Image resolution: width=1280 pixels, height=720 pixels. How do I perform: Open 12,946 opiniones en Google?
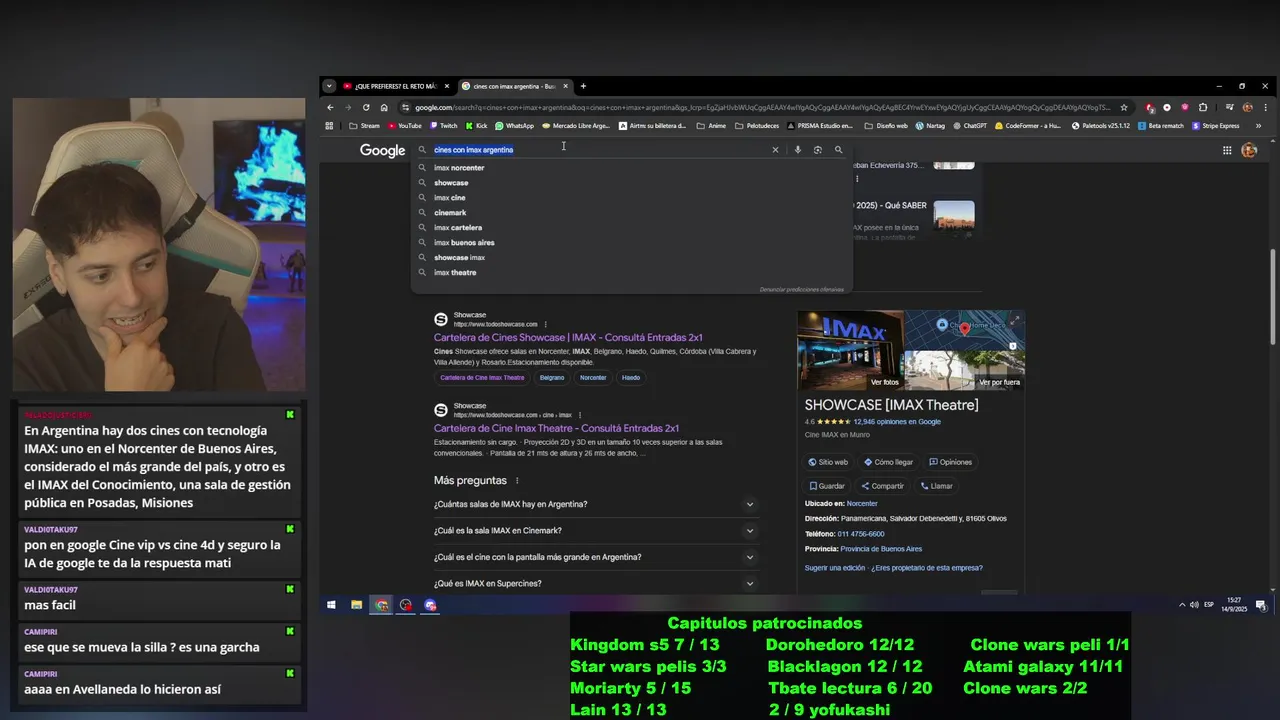tap(897, 422)
